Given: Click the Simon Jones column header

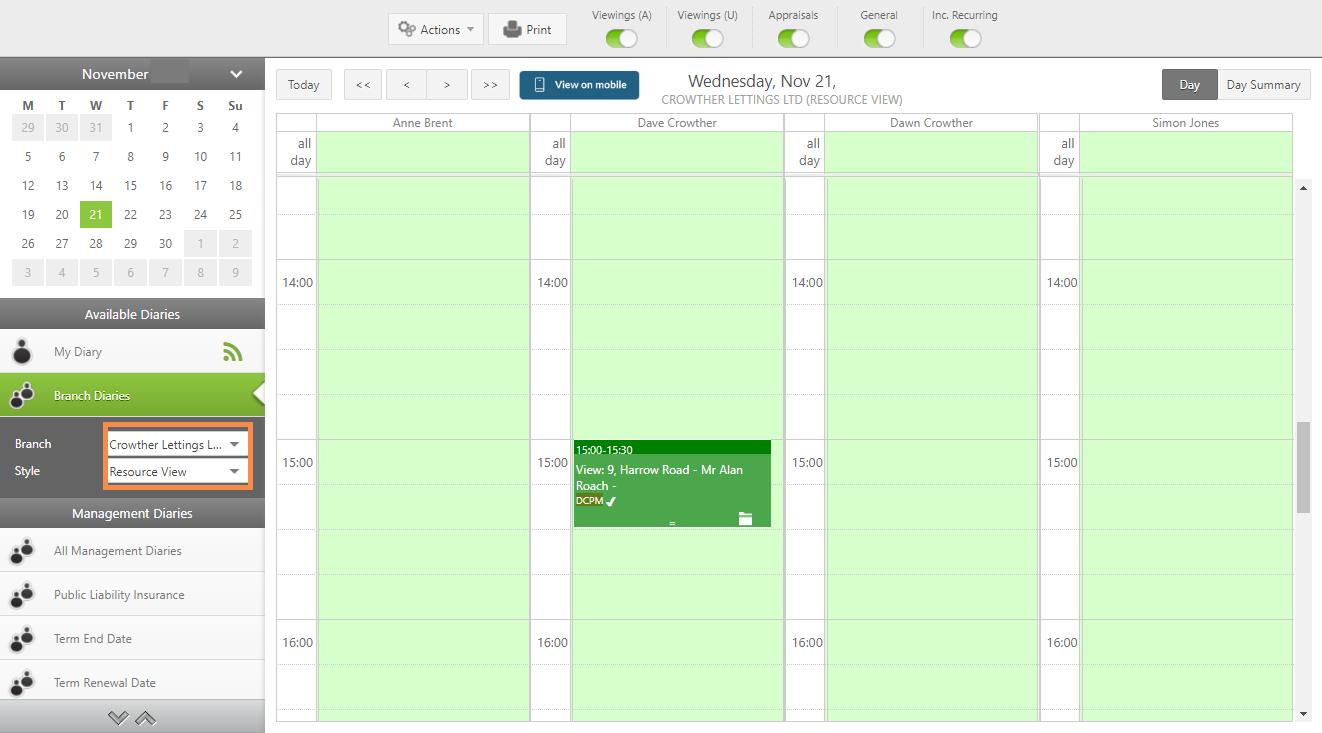Looking at the screenshot, I should point(1185,123).
